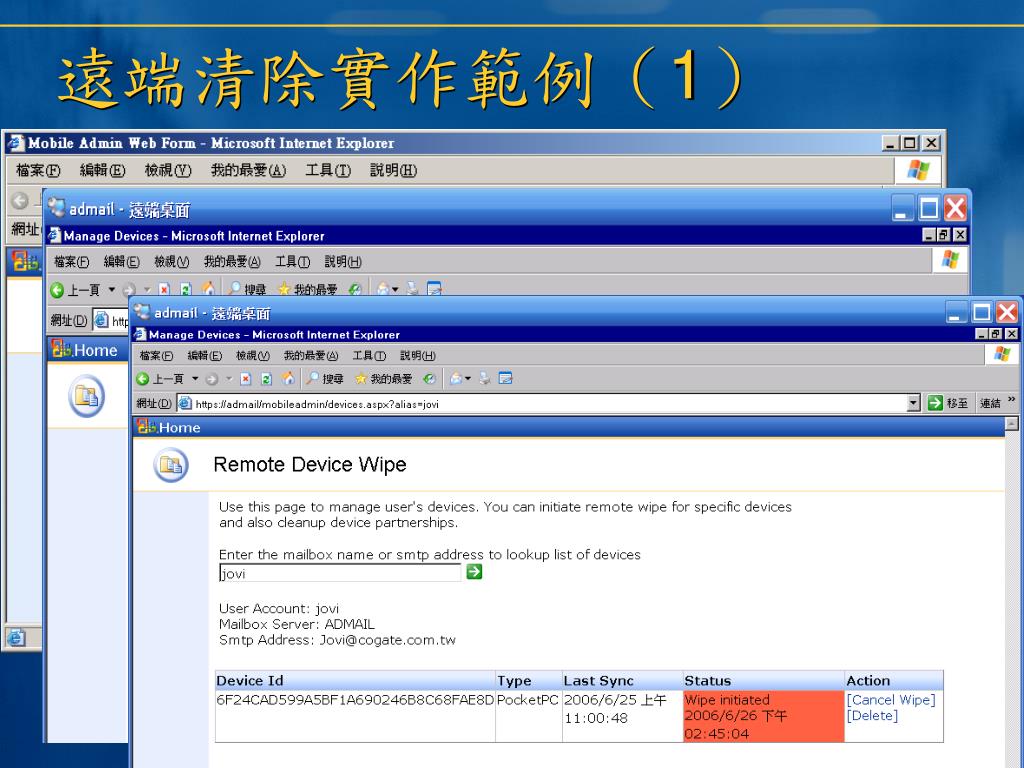
Task: Click 連結 Links label in front Manage Devices window
Action: coord(990,404)
